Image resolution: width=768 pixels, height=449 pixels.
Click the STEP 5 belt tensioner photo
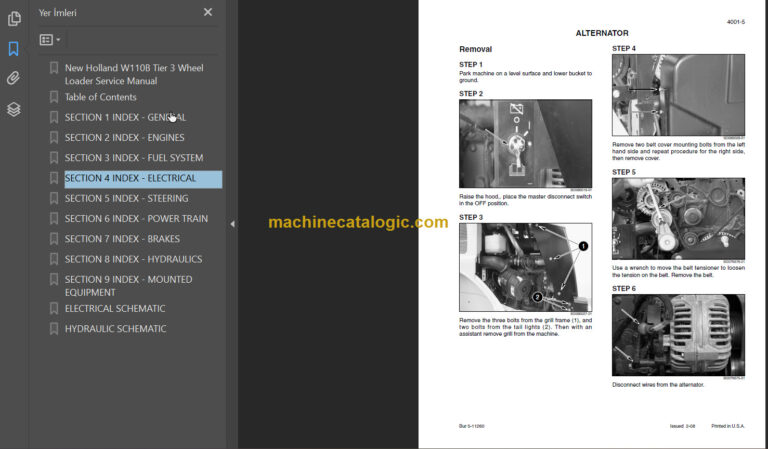coord(678,218)
